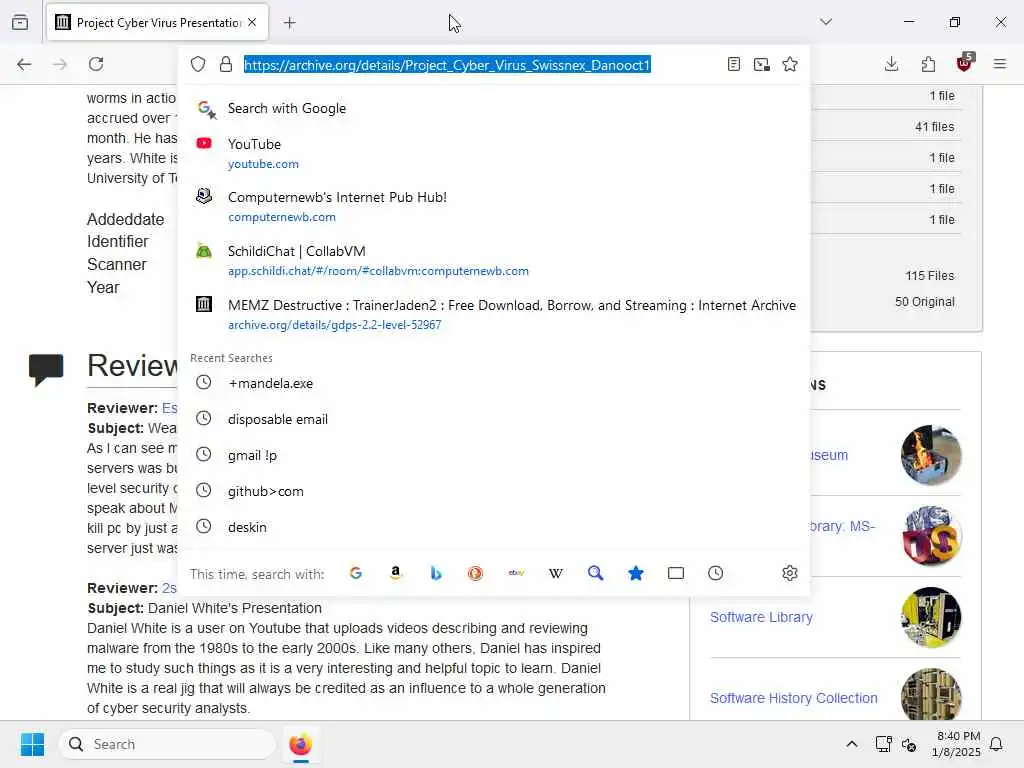
Task: Open MS-DOS library thumbnail
Action: coord(931,536)
